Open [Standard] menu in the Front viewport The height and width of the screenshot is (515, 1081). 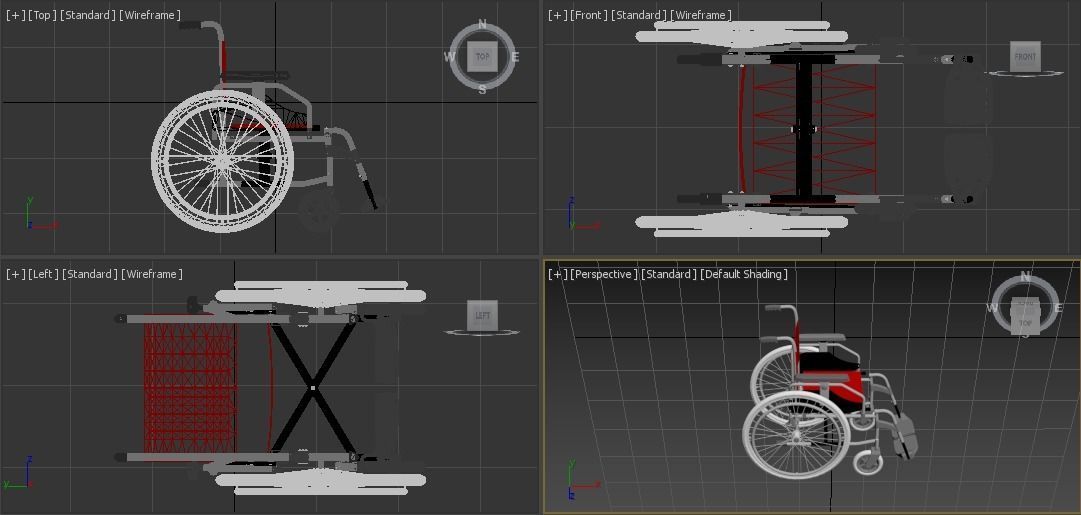(x=639, y=14)
